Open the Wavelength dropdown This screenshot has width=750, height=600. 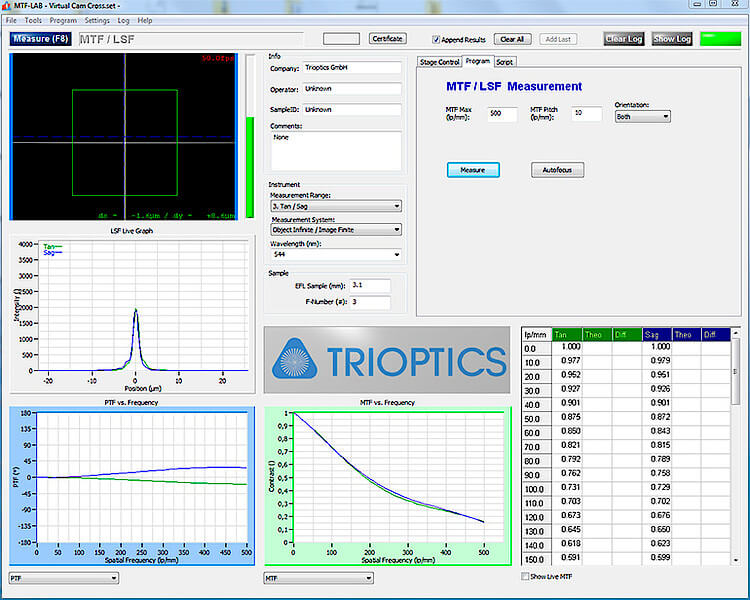(335, 254)
